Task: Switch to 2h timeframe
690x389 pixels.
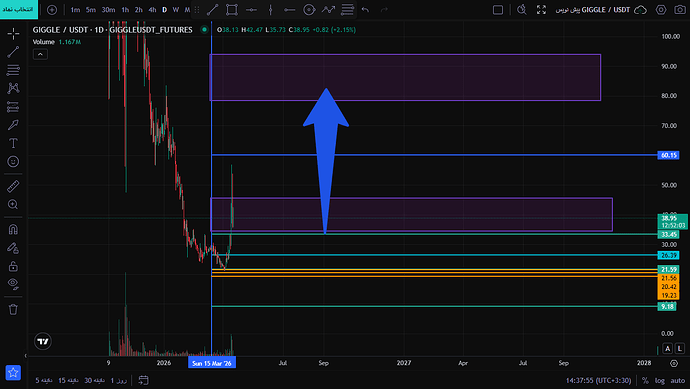Action: coord(139,10)
